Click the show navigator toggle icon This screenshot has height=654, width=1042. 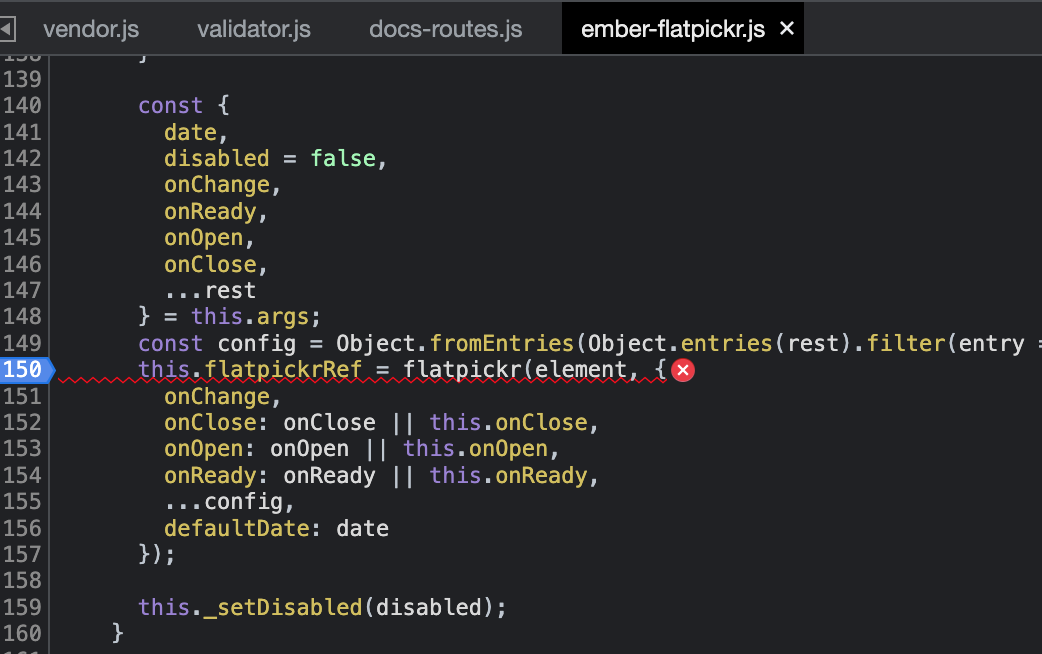tap(7, 29)
